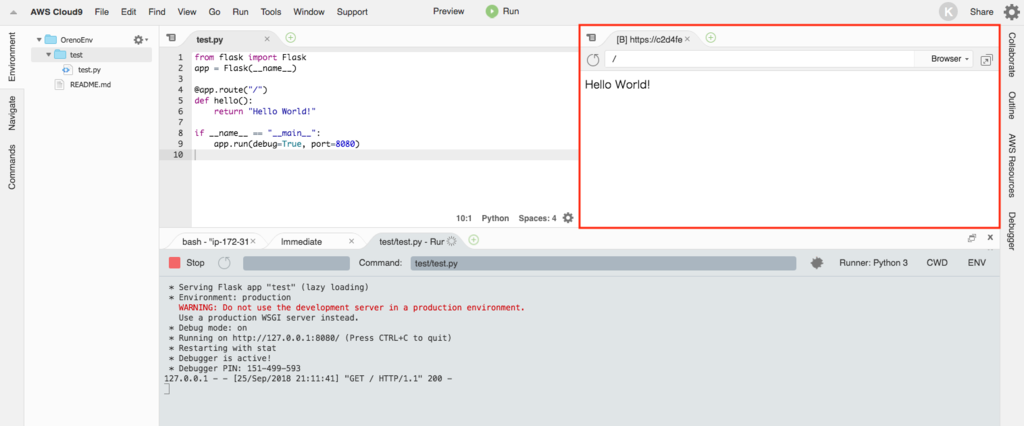This screenshot has width=1024, height=426.
Task: Click the red Stop icon
Action: (x=174, y=263)
